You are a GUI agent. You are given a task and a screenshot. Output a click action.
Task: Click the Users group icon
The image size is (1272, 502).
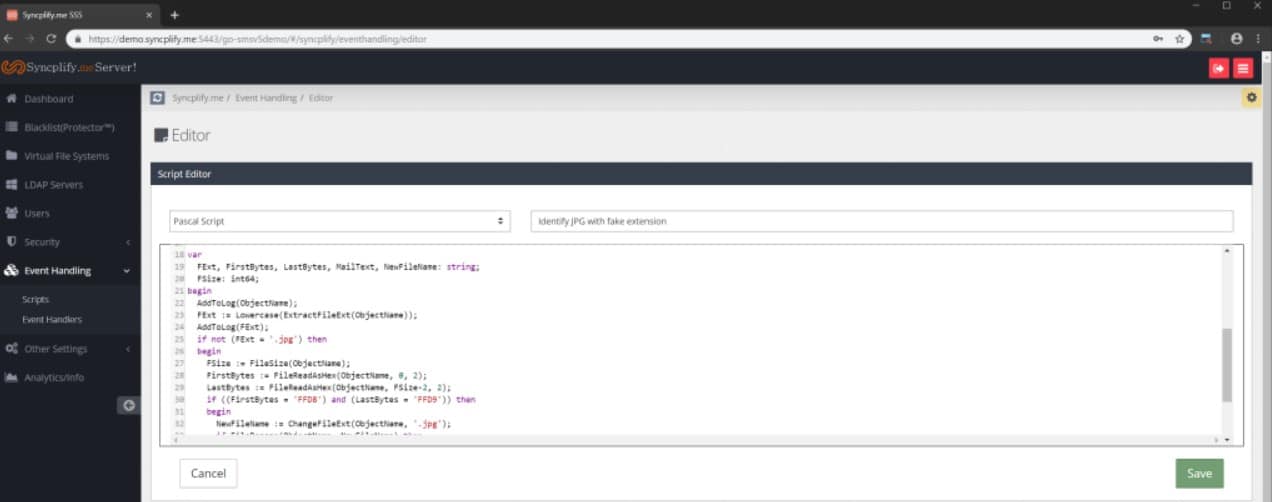coord(12,213)
